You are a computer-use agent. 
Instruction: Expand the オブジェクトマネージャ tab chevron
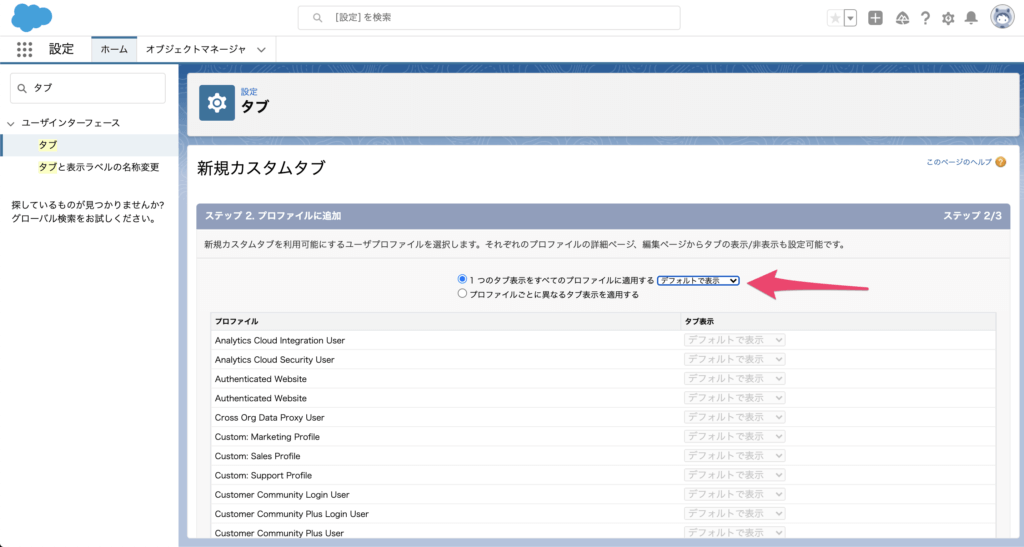click(x=261, y=50)
